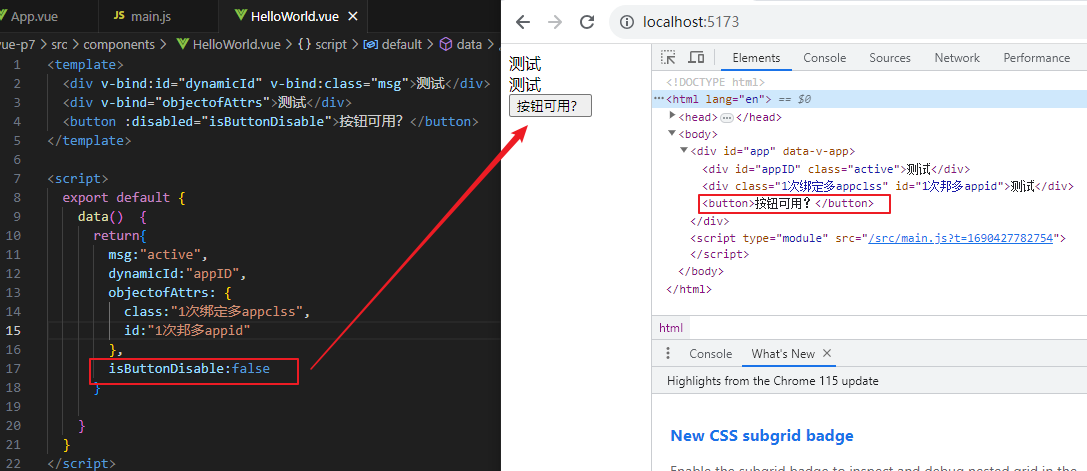Click the first 测试 text on page
The width and height of the screenshot is (1087, 471).
click(x=525, y=65)
